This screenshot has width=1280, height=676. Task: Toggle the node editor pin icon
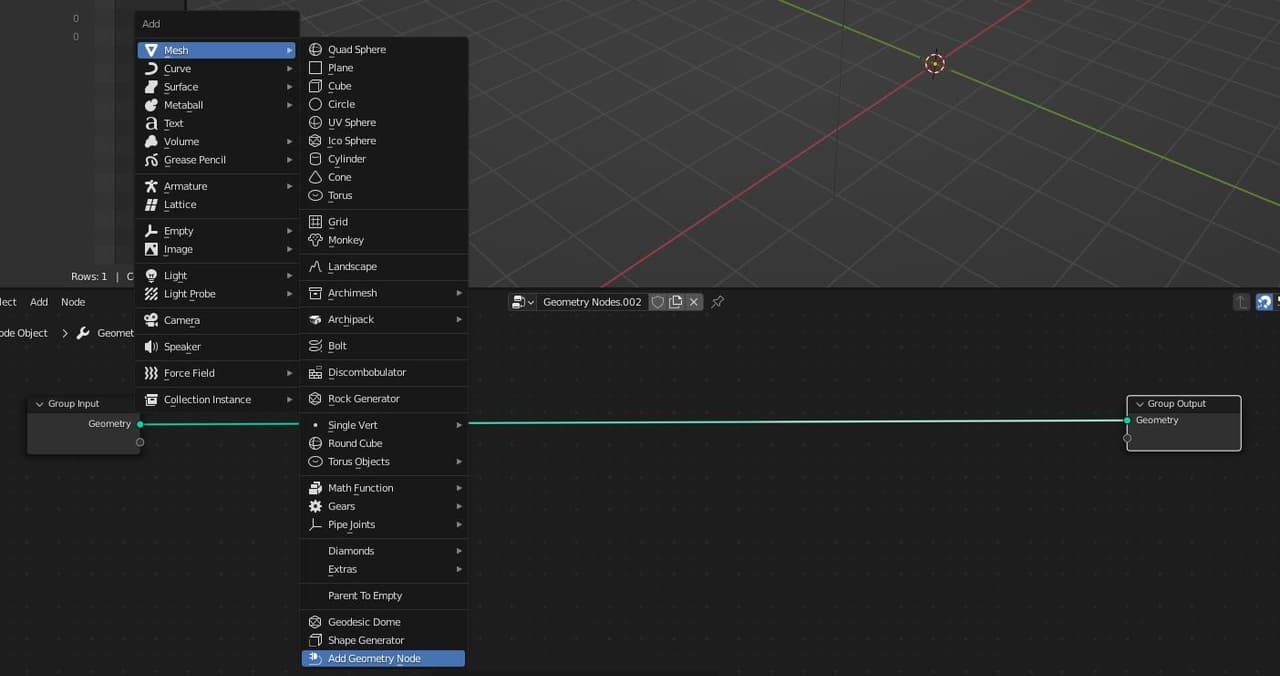(x=718, y=302)
